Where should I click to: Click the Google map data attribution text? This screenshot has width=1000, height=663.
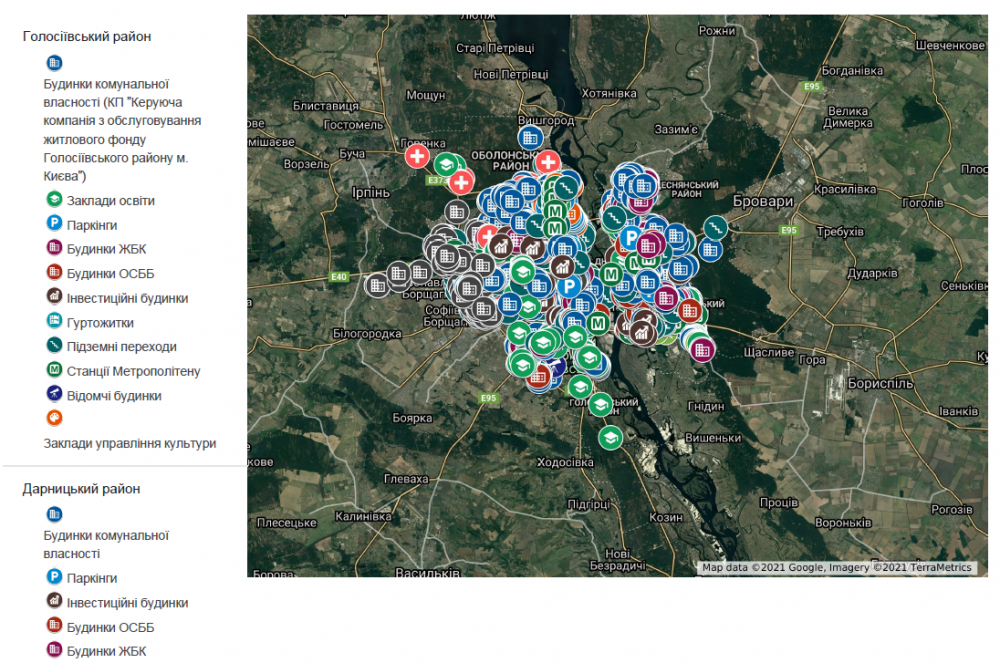click(836, 567)
